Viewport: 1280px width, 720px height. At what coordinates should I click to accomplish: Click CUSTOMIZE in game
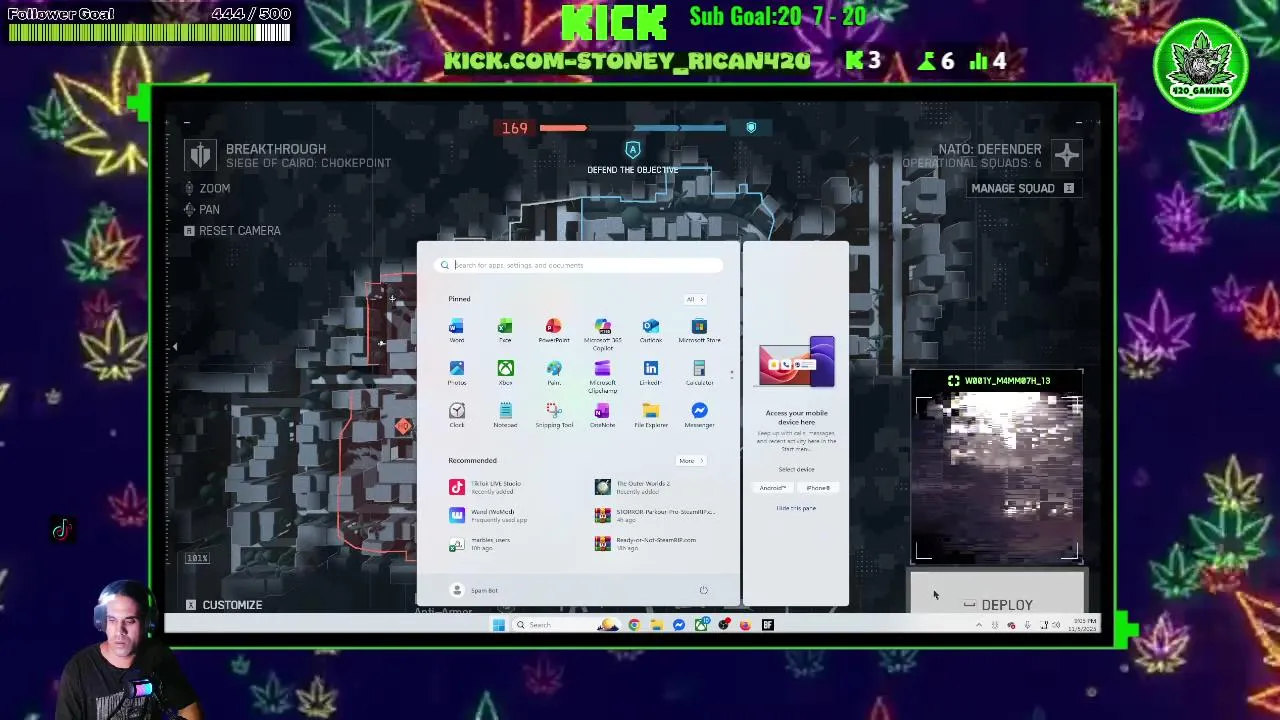pyautogui.click(x=224, y=605)
